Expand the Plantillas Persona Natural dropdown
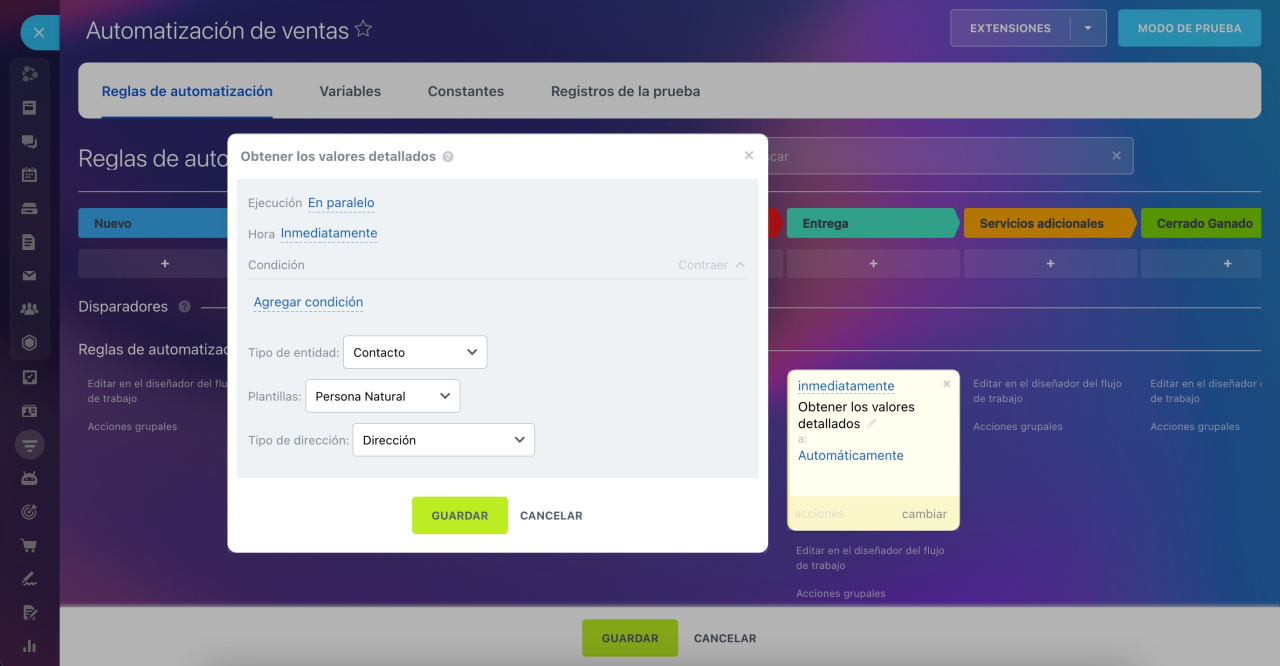 [x=382, y=396]
